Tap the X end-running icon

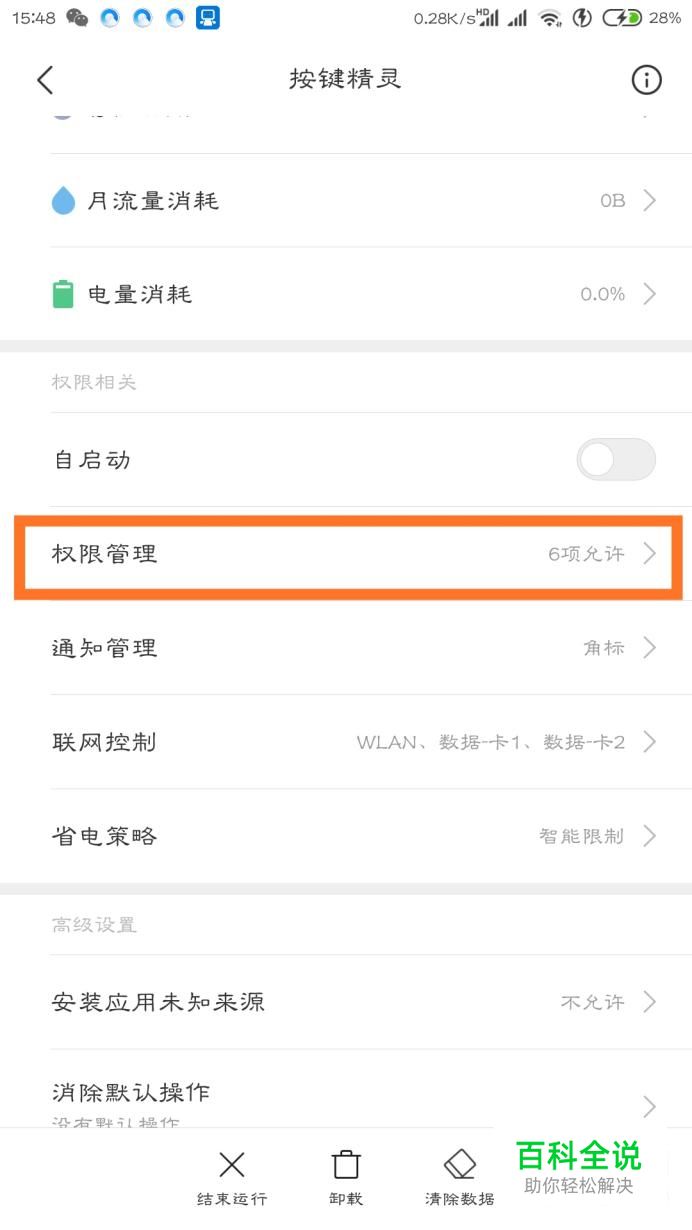pyautogui.click(x=232, y=1164)
